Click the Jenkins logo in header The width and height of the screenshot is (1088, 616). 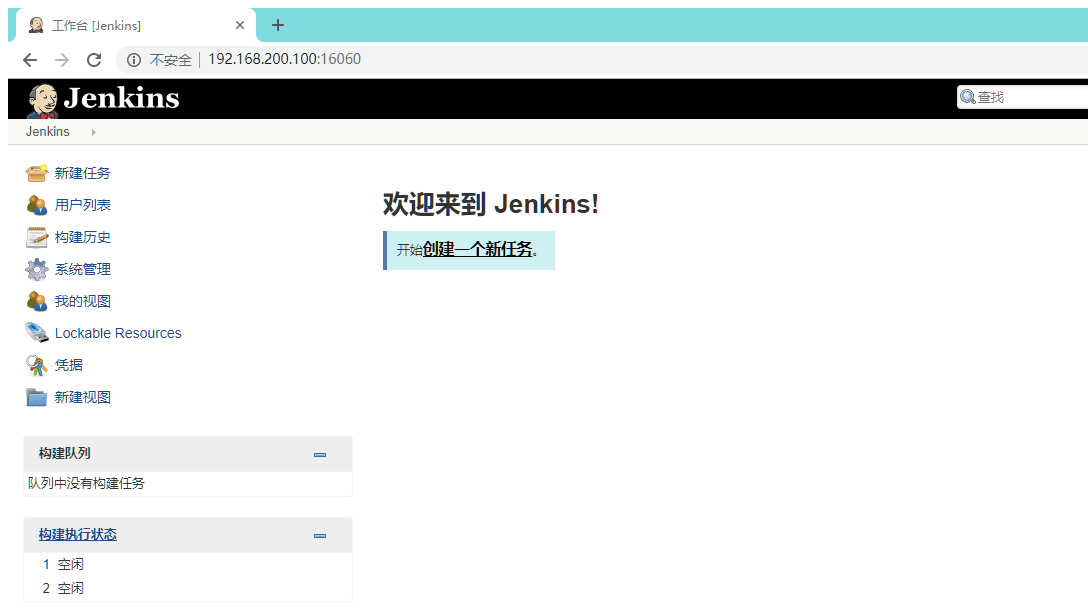tap(103, 98)
